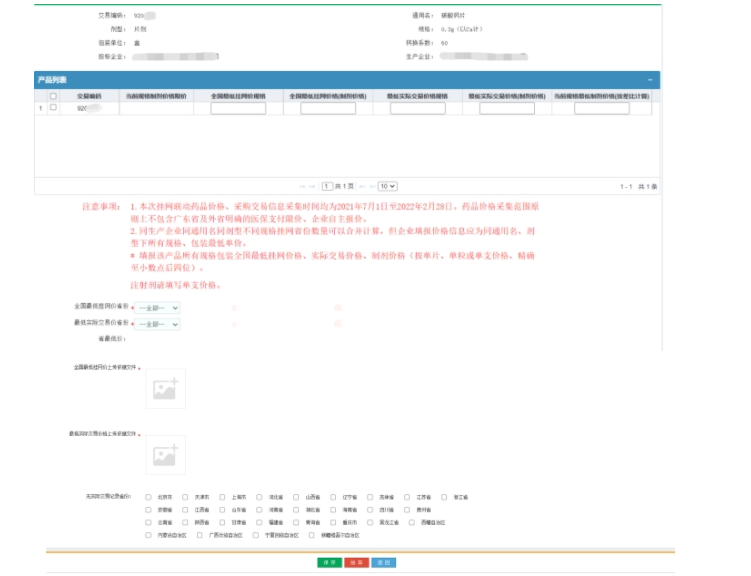The width and height of the screenshot is (751, 576).
Task: Click the upload image icon for 最低实际交易价格 file
Action: (165, 455)
